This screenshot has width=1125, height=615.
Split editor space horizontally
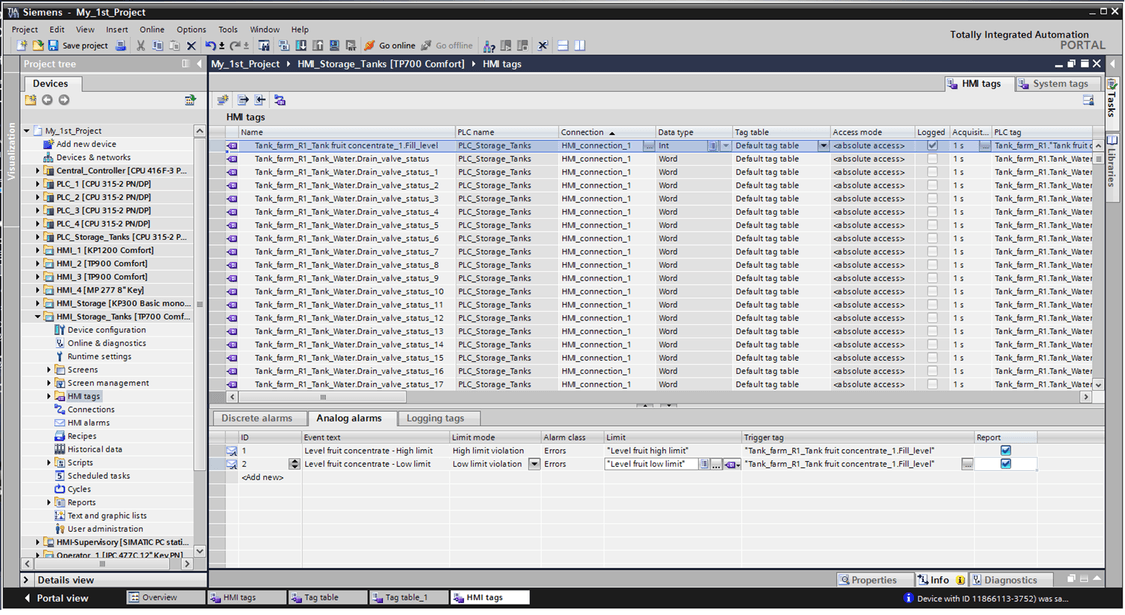point(563,45)
